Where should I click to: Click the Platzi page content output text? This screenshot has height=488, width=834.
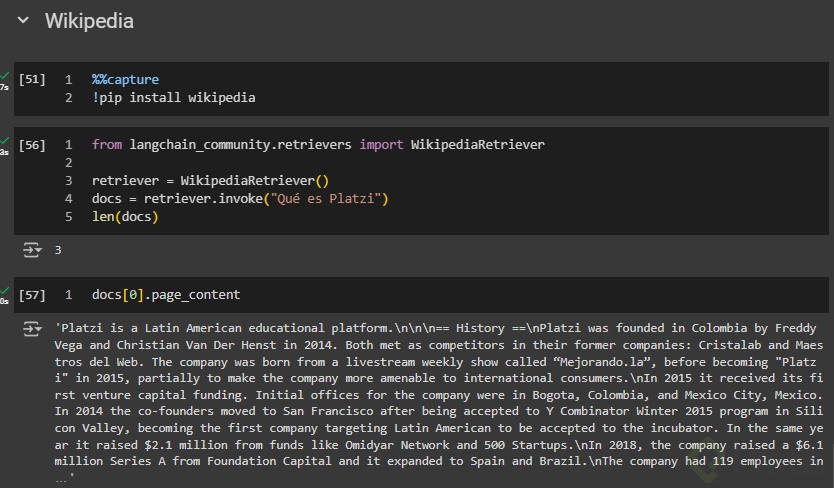[440, 395]
